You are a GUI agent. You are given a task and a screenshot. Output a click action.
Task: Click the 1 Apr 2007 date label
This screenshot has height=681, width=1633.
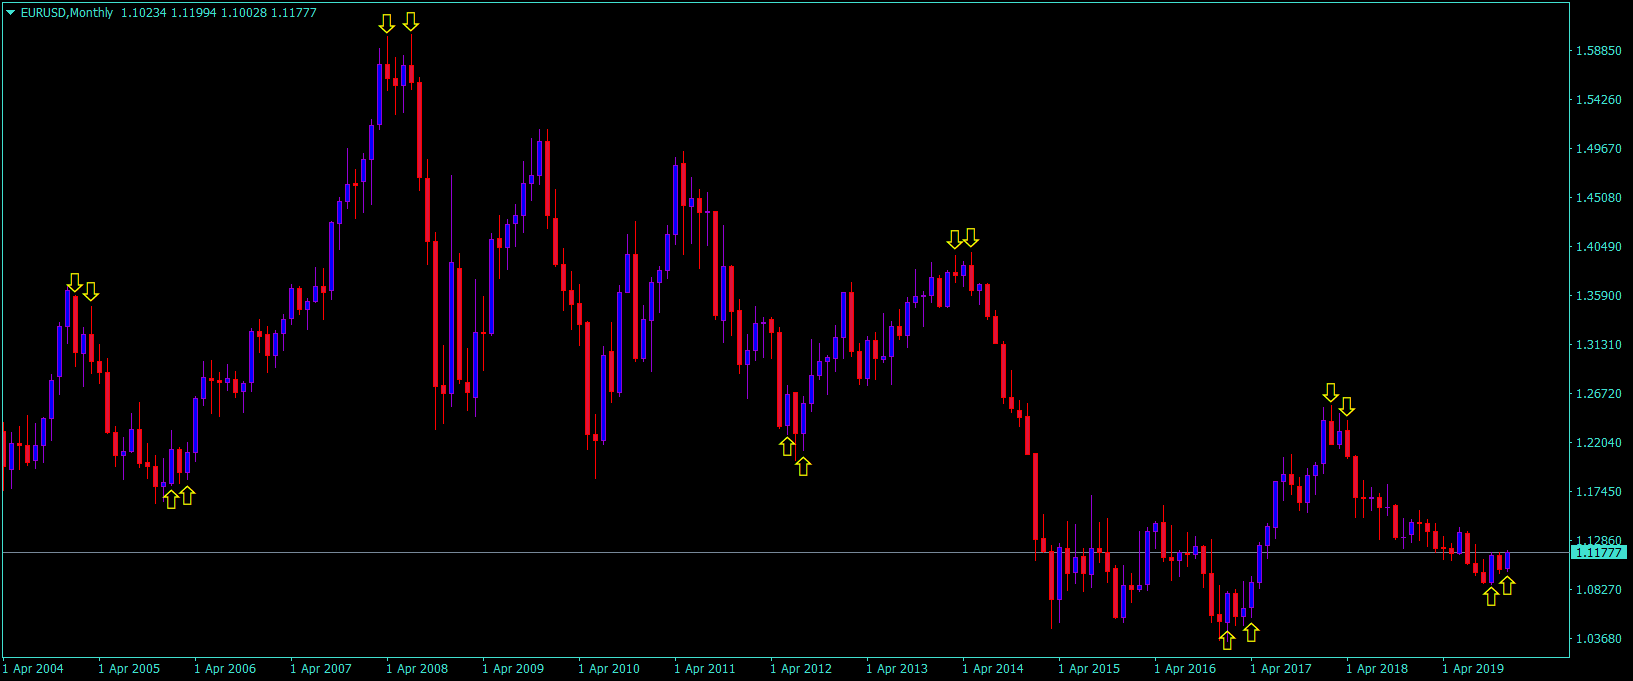pos(321,669)
